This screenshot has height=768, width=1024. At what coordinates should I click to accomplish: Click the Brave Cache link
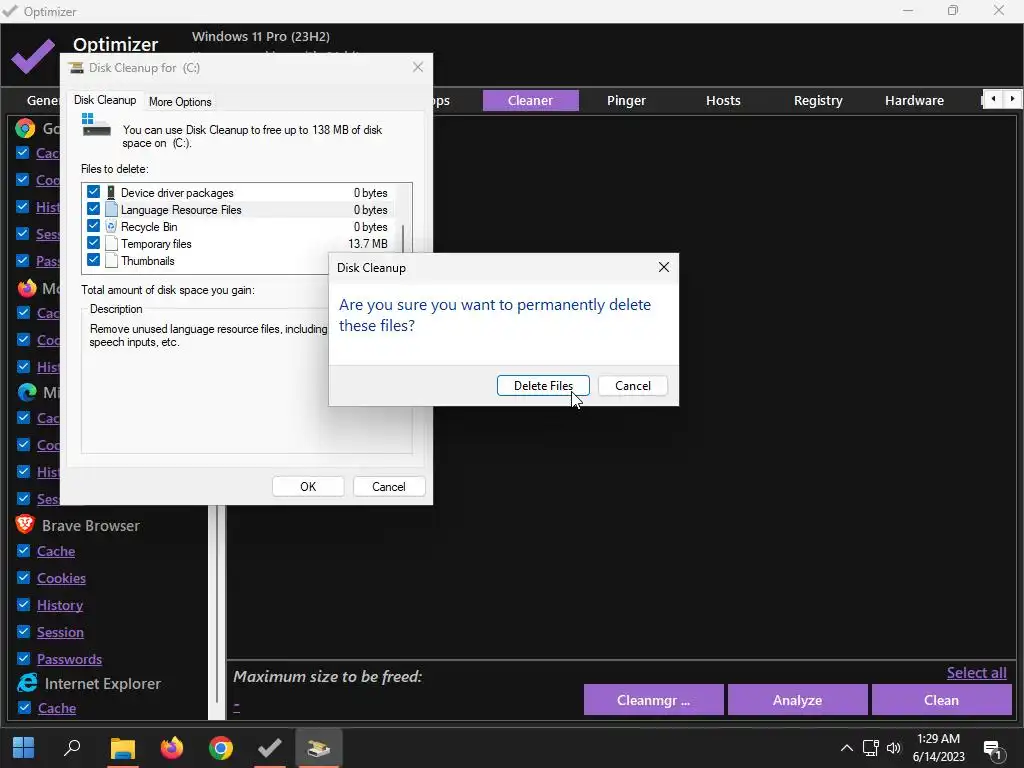pos(56,551)
